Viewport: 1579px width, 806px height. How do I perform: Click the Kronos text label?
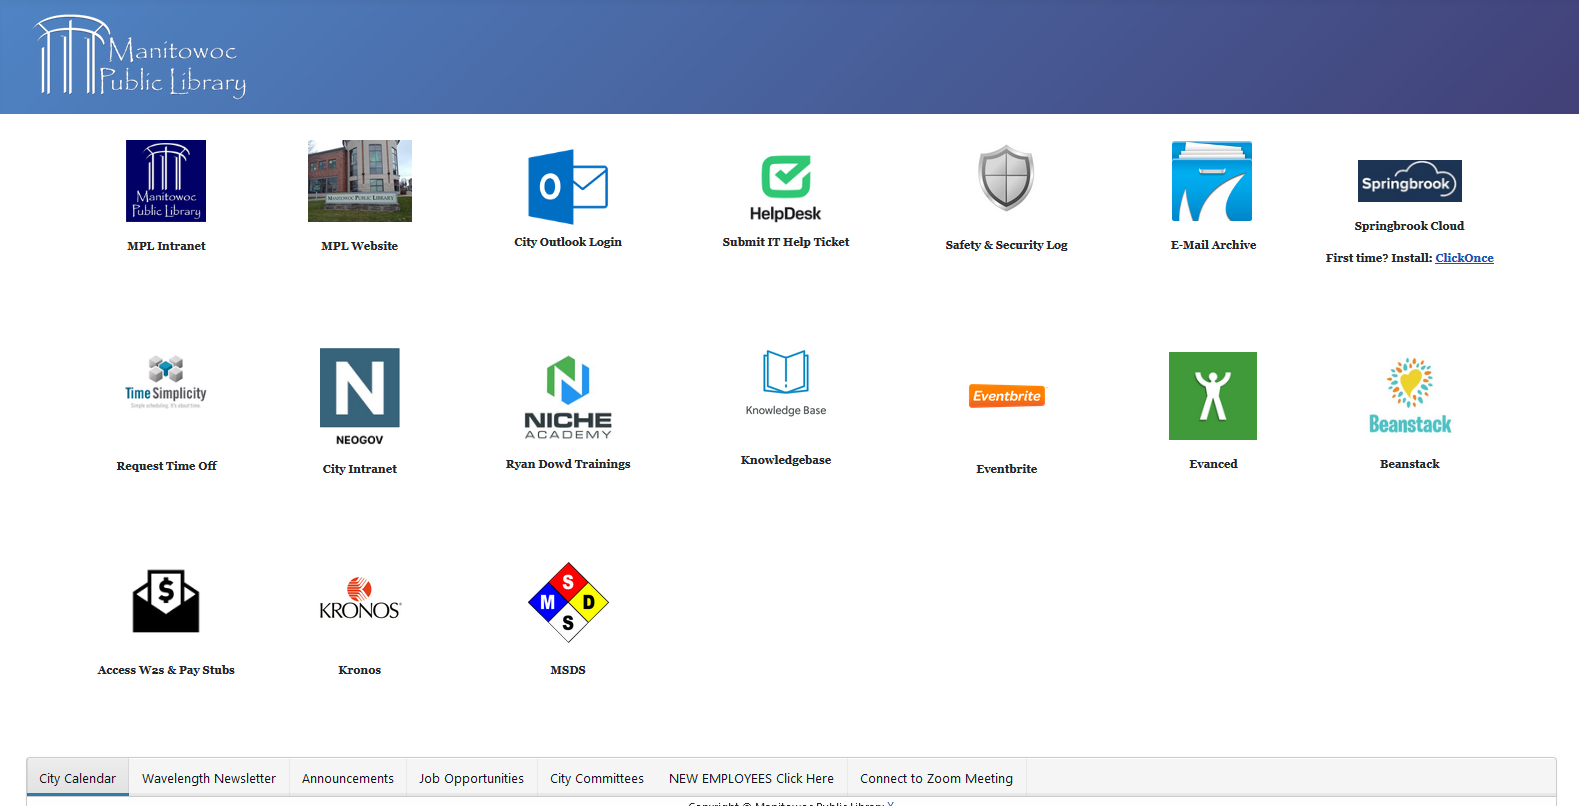click(x=360, y=670)
